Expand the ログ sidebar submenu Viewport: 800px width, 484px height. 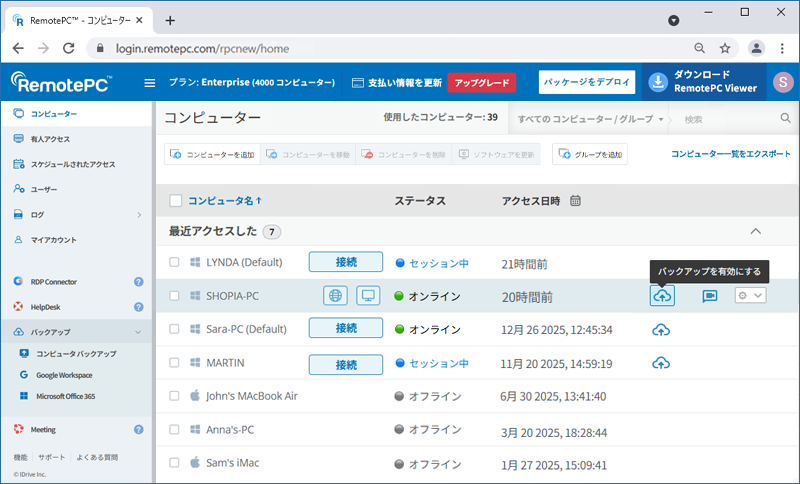(139, 215)
